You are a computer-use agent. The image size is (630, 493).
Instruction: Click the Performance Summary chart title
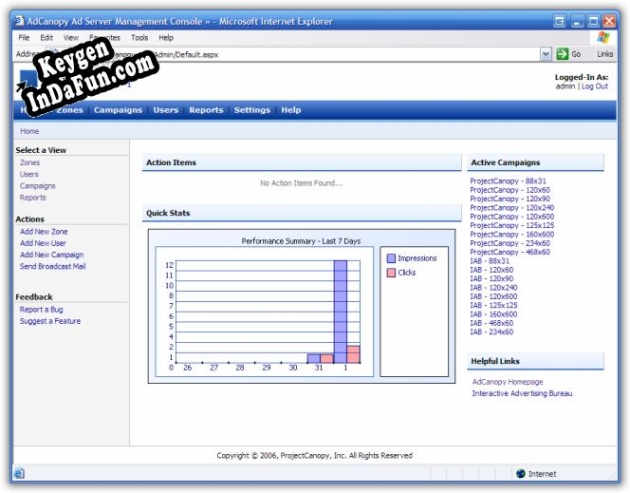coord(301,241)
